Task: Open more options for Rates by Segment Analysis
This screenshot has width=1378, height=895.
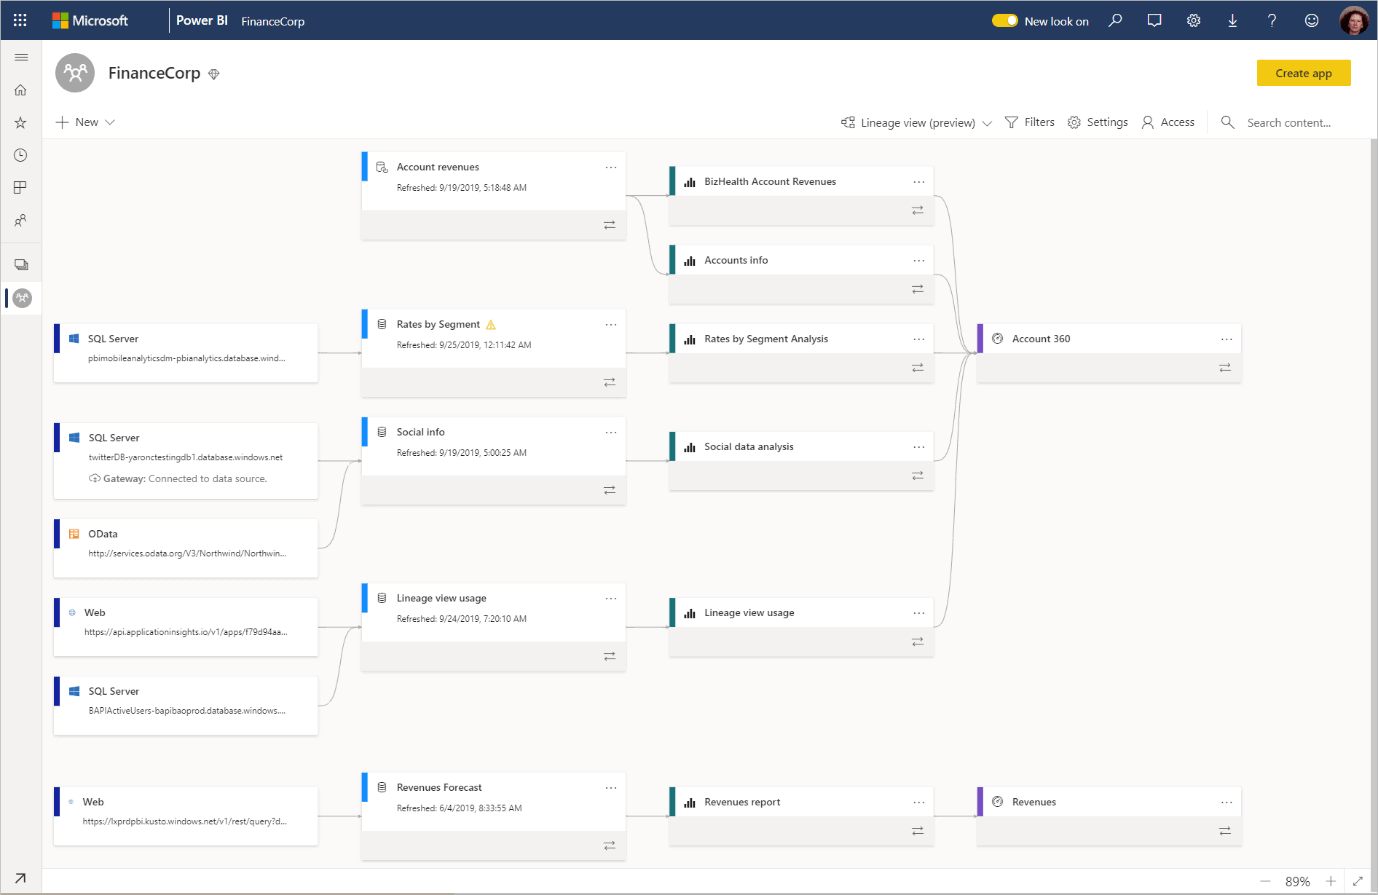Action: tap(919, 339)
